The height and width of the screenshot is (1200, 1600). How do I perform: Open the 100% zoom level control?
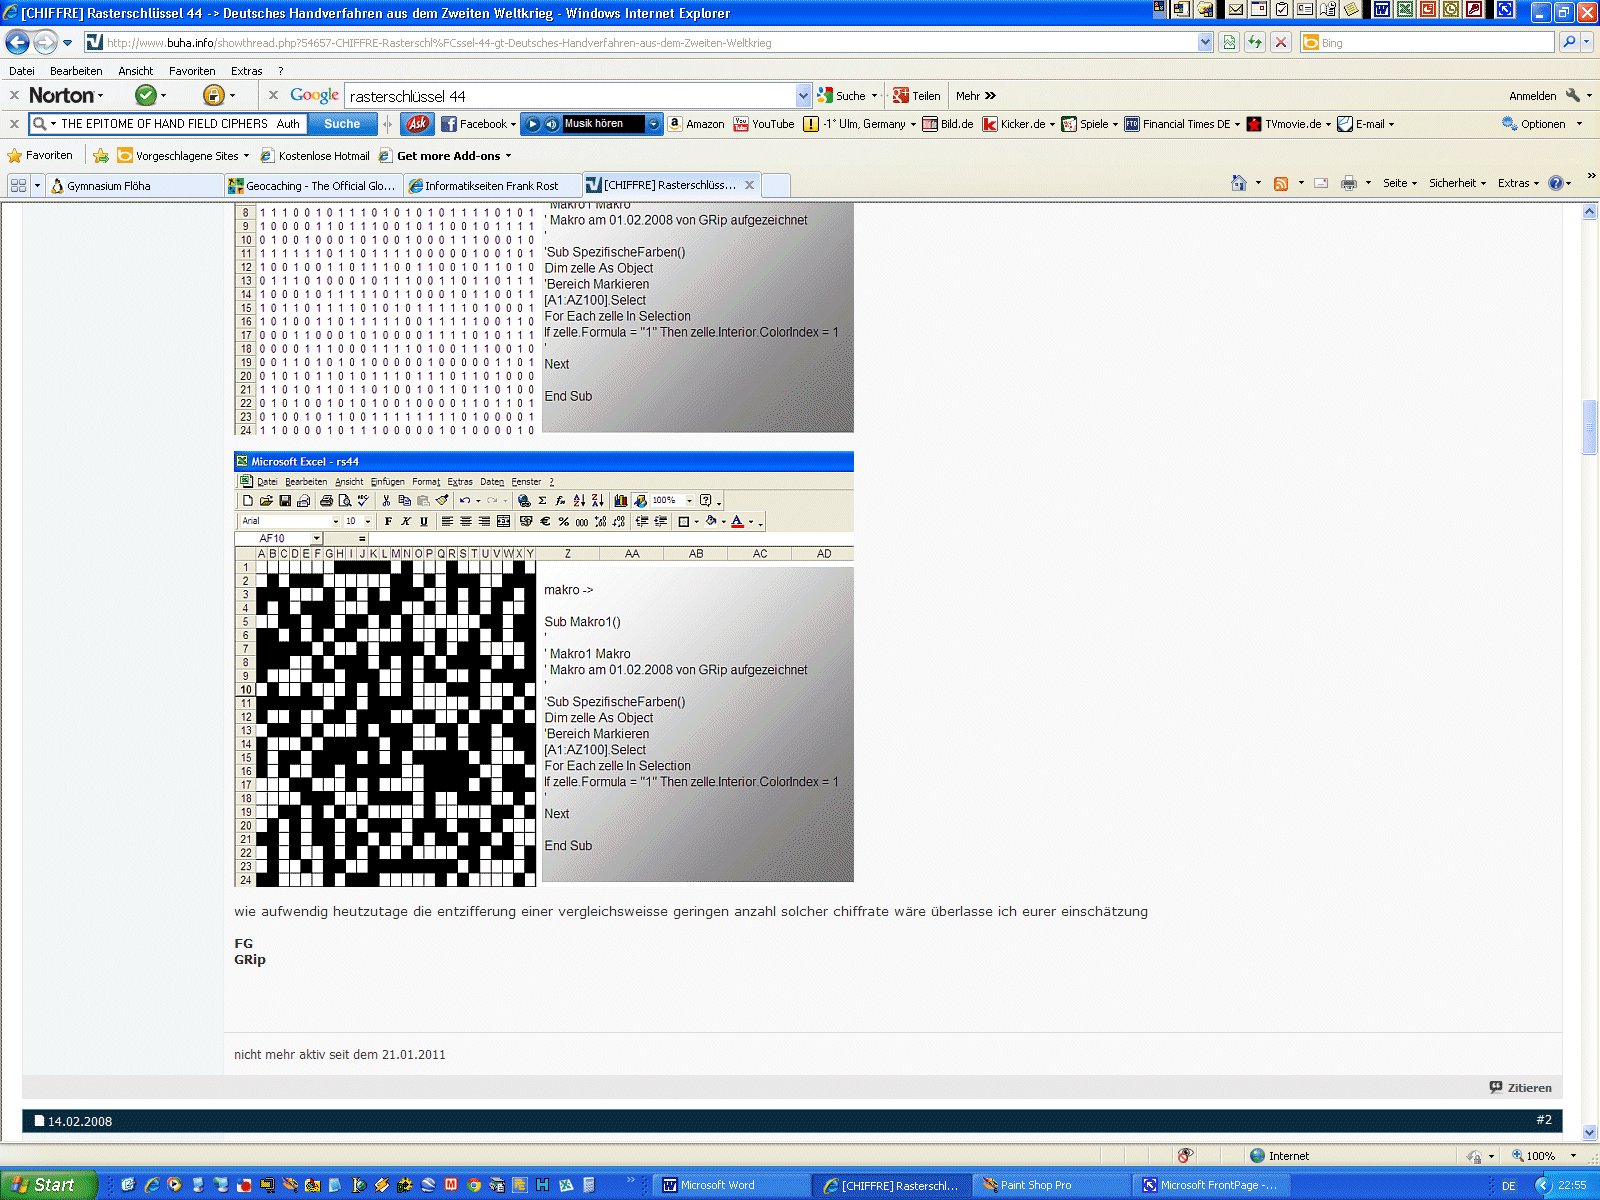click(1544, 1155)
